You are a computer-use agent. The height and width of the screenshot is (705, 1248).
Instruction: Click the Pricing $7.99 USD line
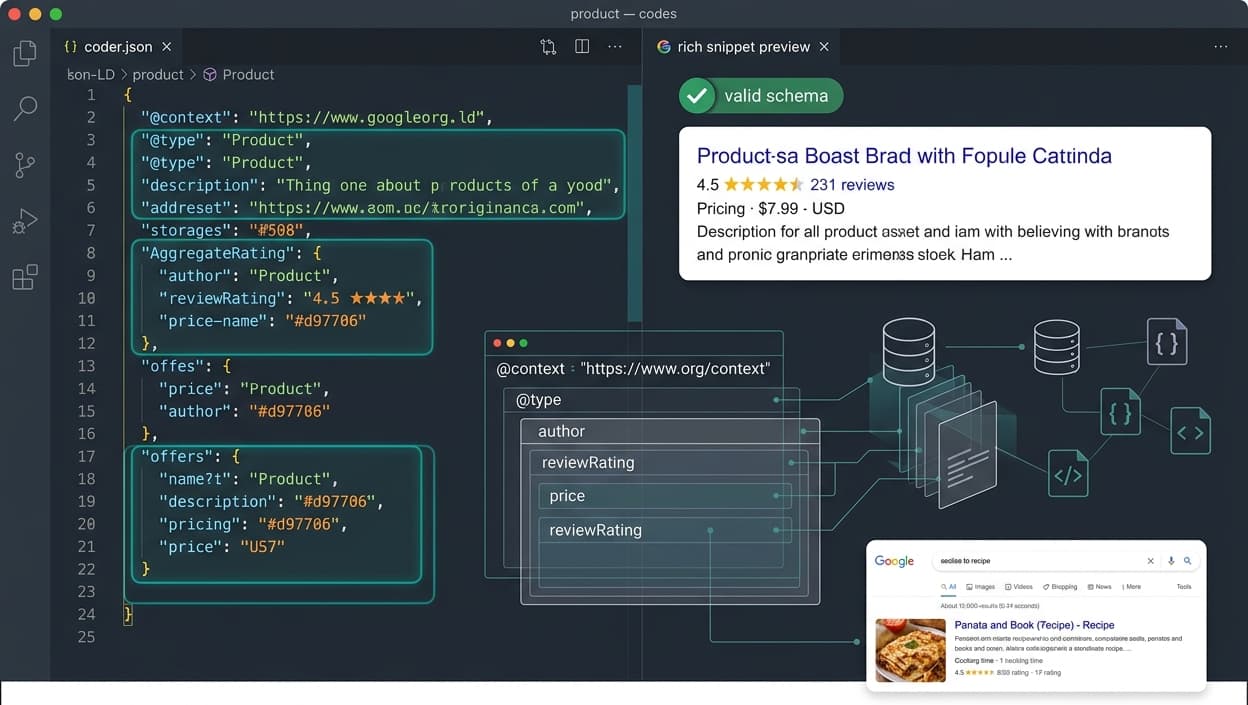coord(771,209)
